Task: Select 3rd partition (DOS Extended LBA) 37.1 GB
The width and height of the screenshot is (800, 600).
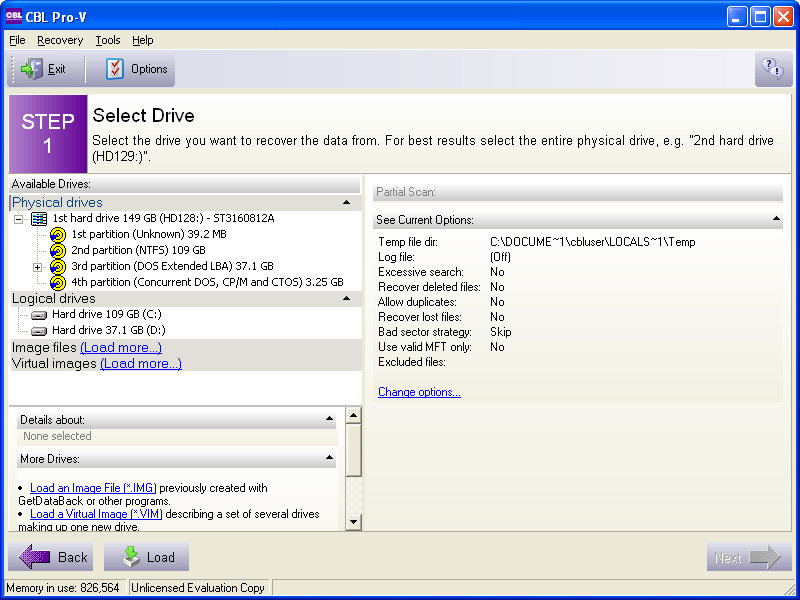Action: (x=172, y=266)
